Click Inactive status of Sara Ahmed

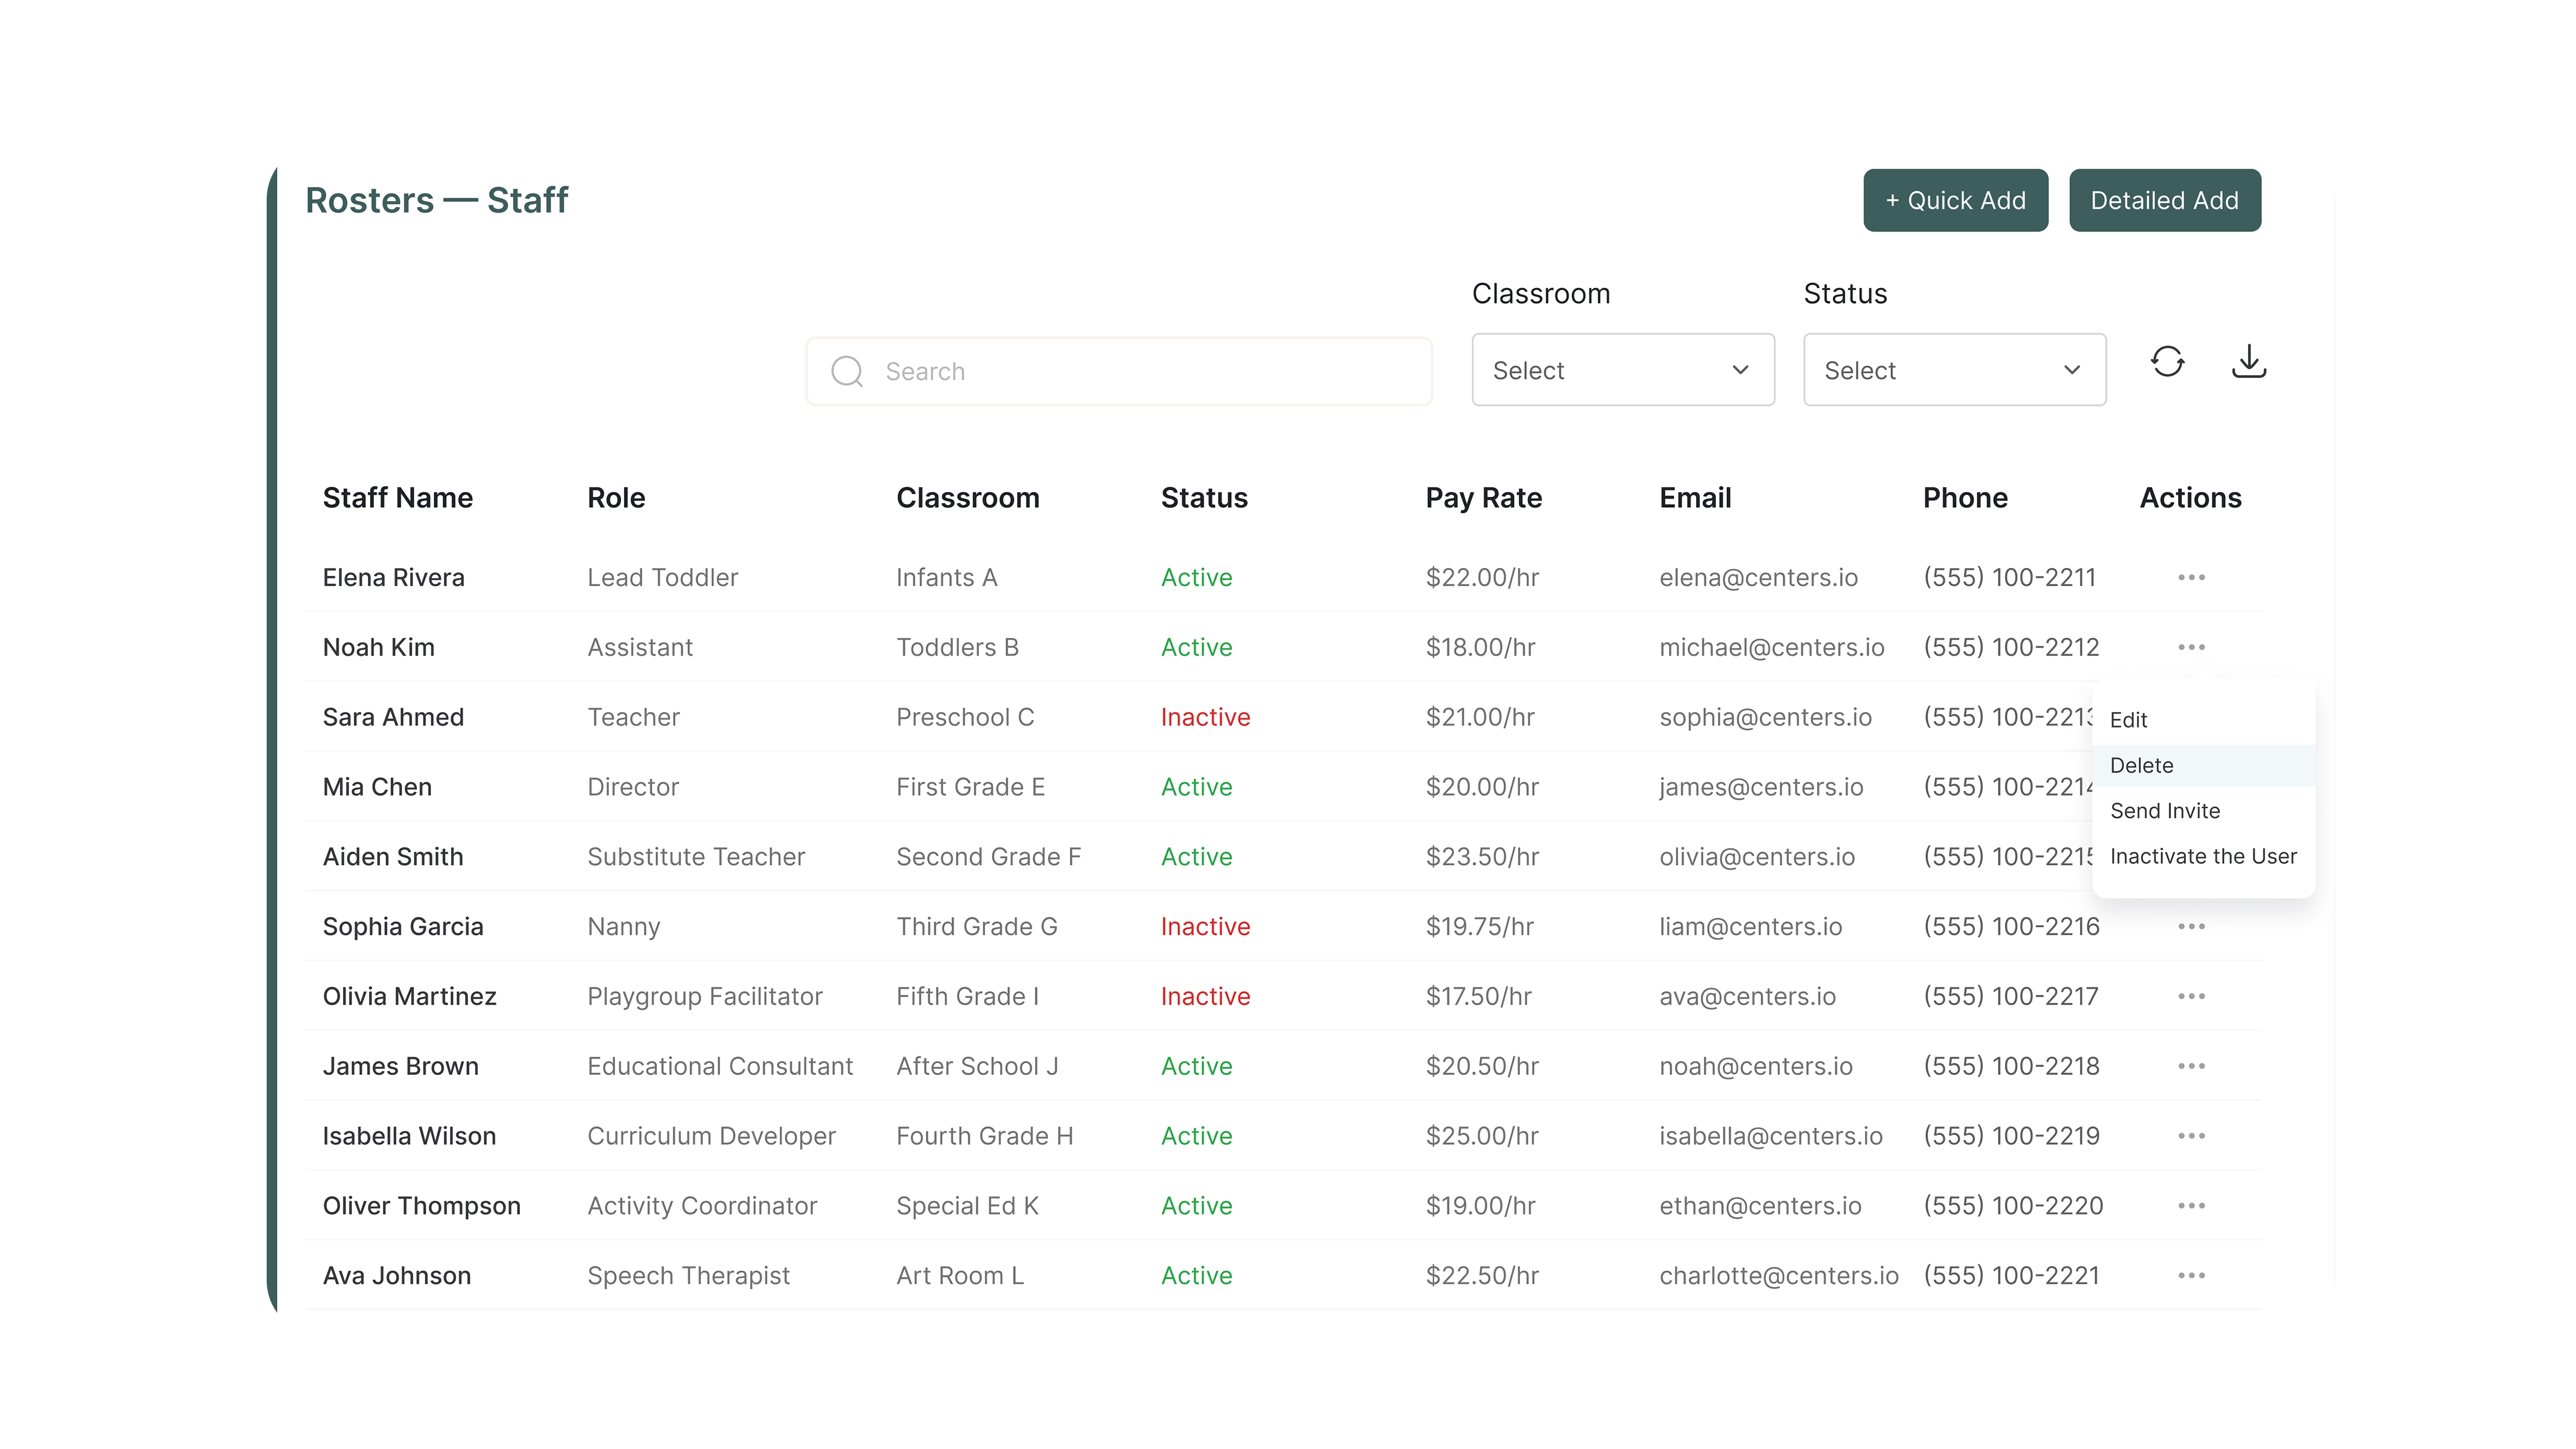tap(1205, 718)
